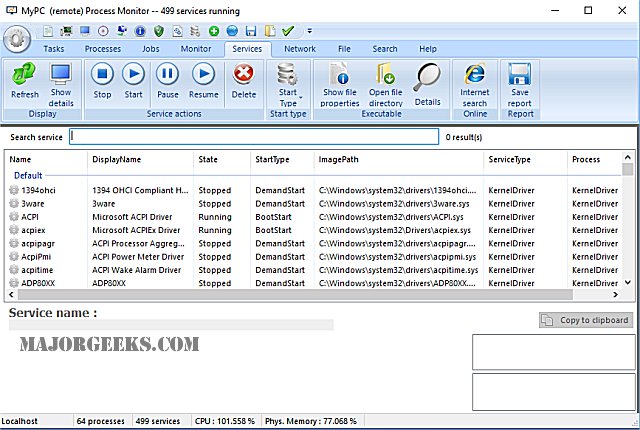Click vertical scrollbar down arrow

(628, 282)
